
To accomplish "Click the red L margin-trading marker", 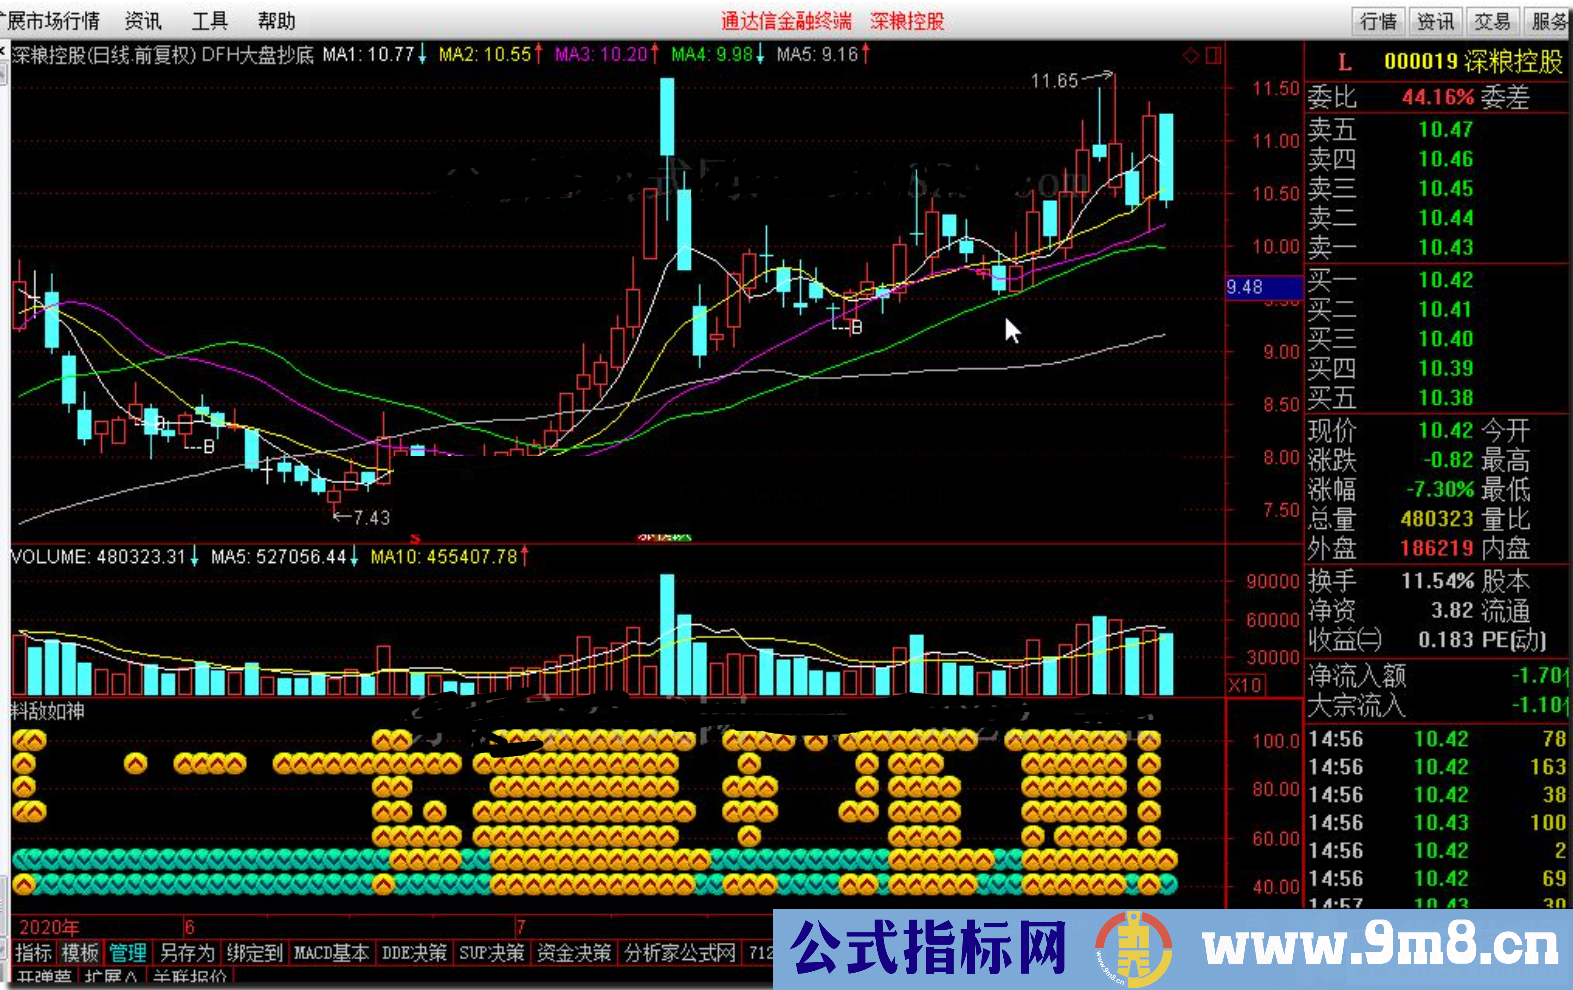I will coord(1345,63).
